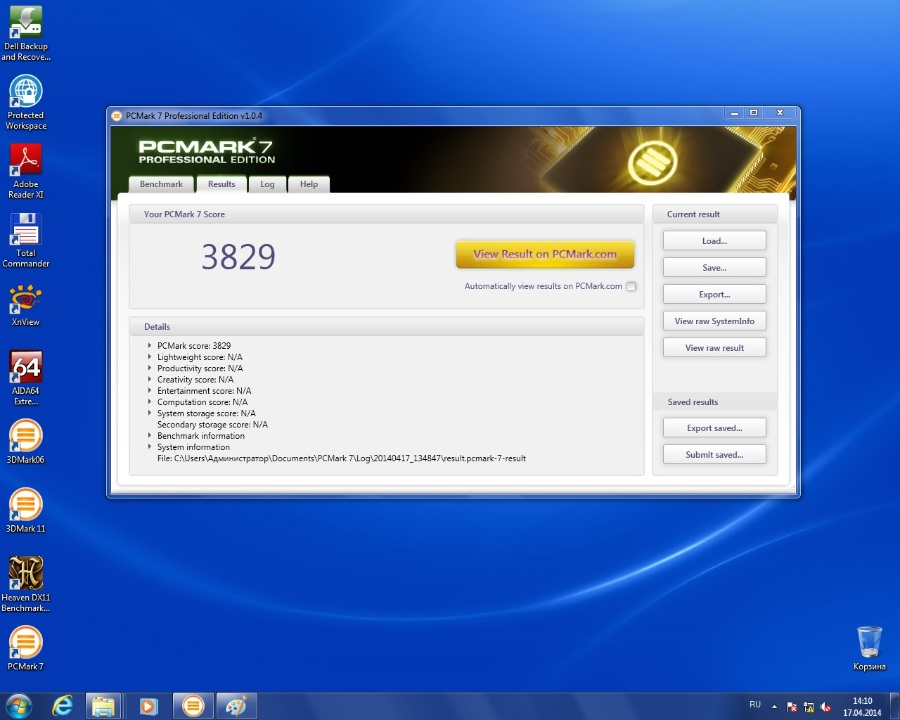The width and height of the screenshot is (900, 720).
Task: Enable automatically view results on PCMark.com
Action: click(631, 286)
